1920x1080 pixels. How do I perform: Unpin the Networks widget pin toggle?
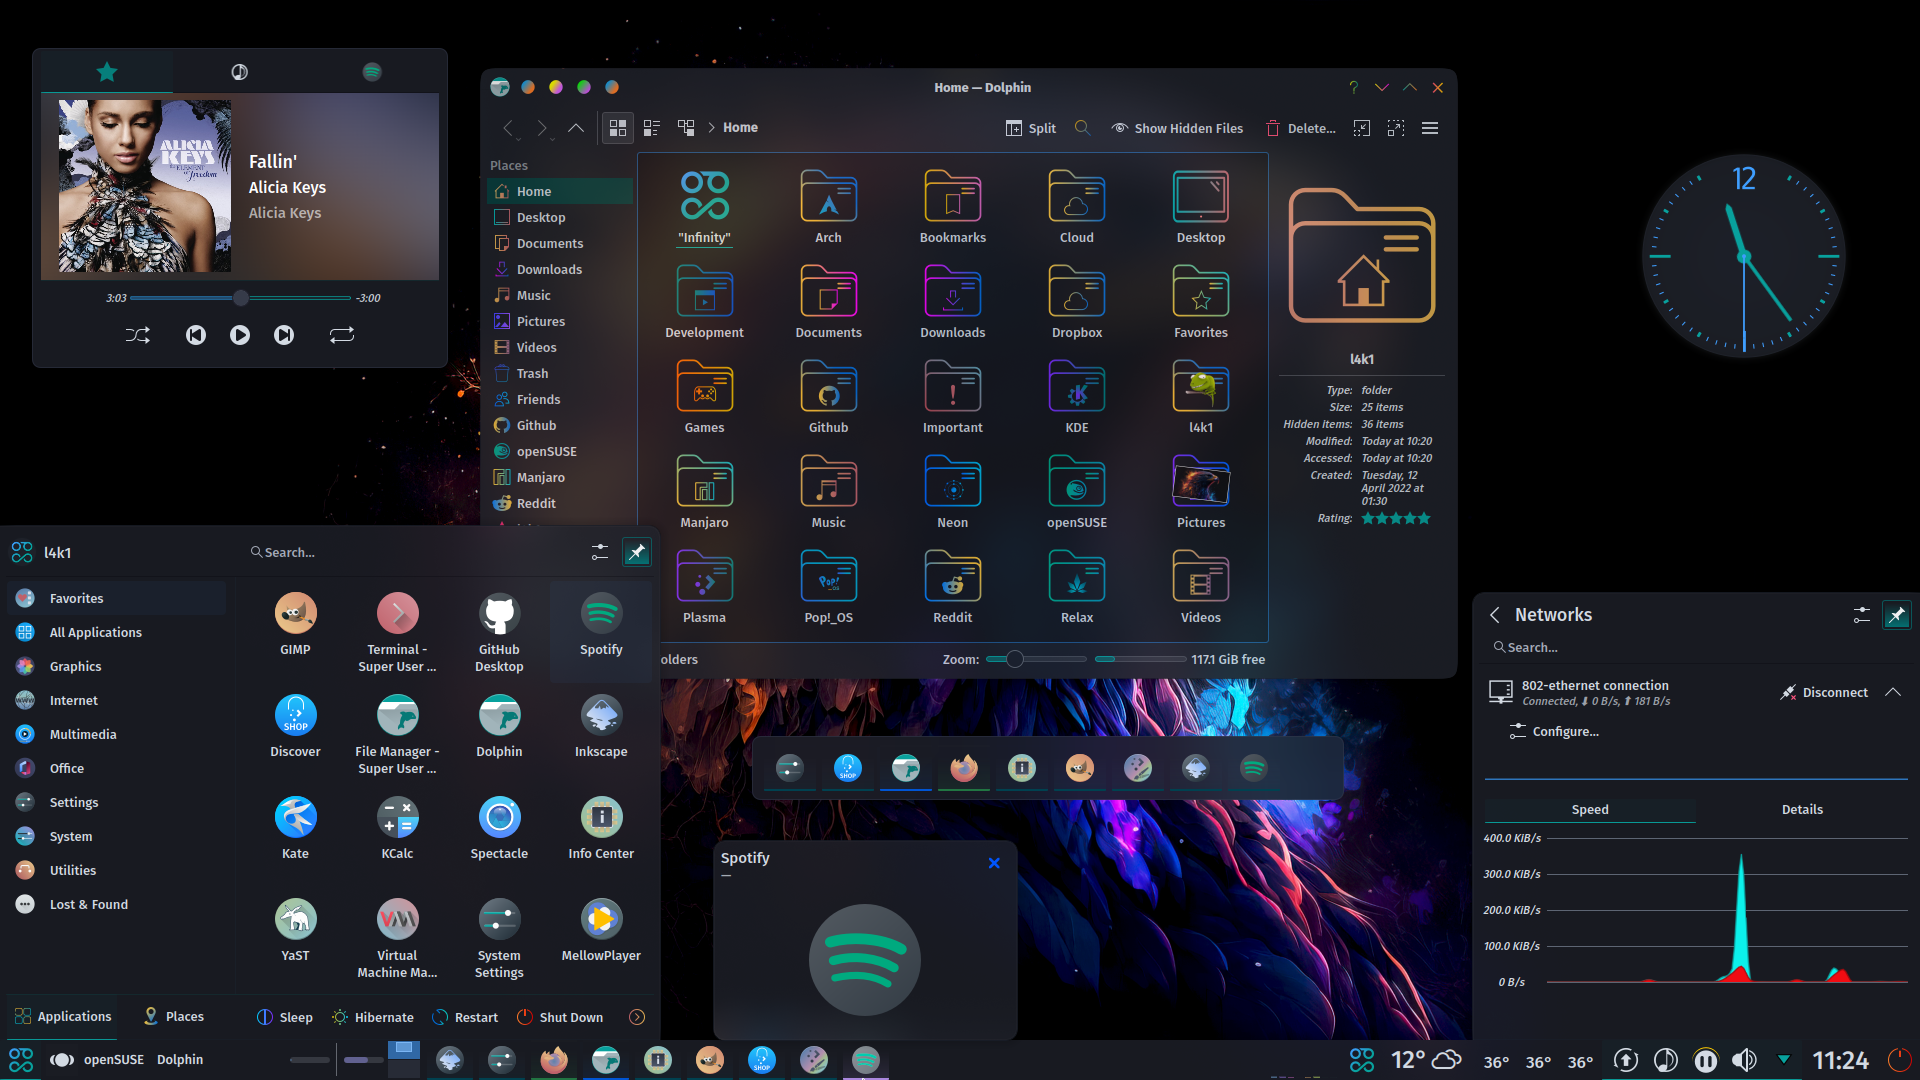point(1898,615)
